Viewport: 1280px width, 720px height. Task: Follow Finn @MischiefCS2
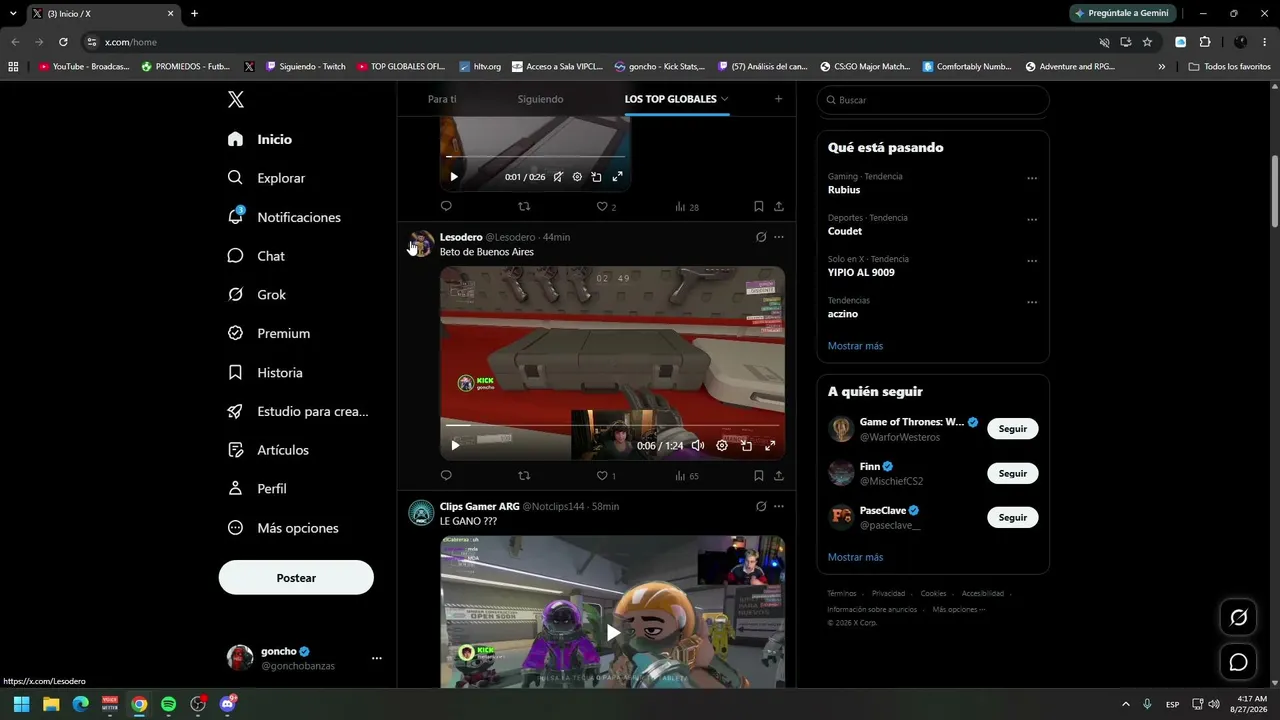[x=1013, y=473]
